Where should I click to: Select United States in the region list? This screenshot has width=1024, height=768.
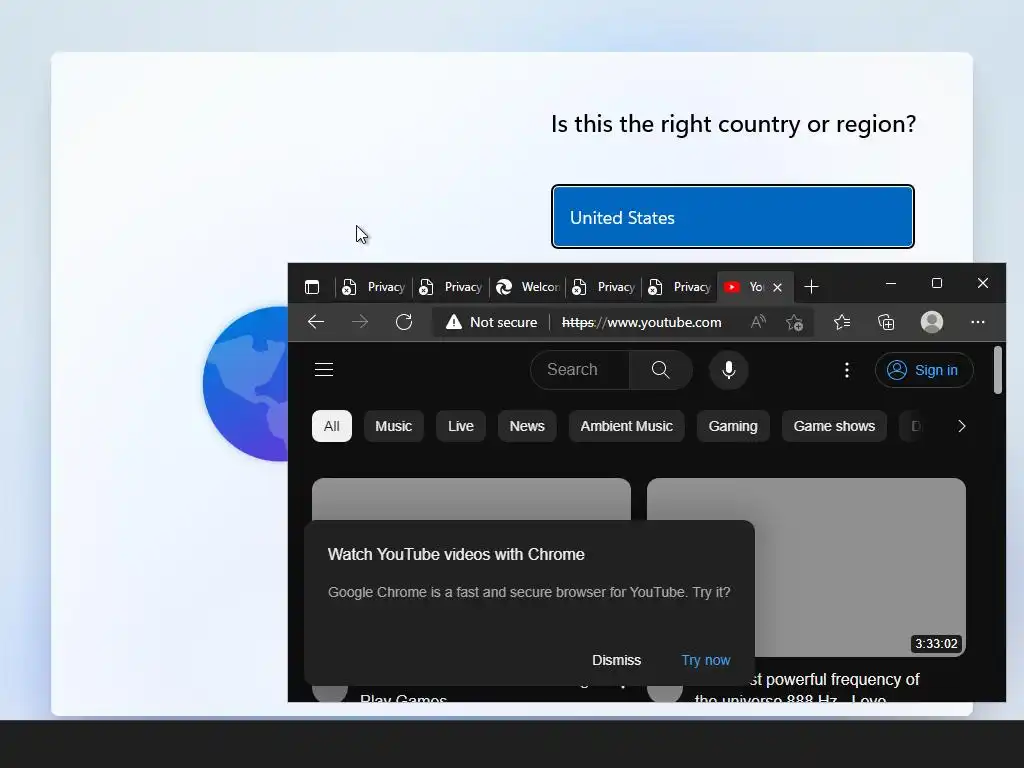733,217
